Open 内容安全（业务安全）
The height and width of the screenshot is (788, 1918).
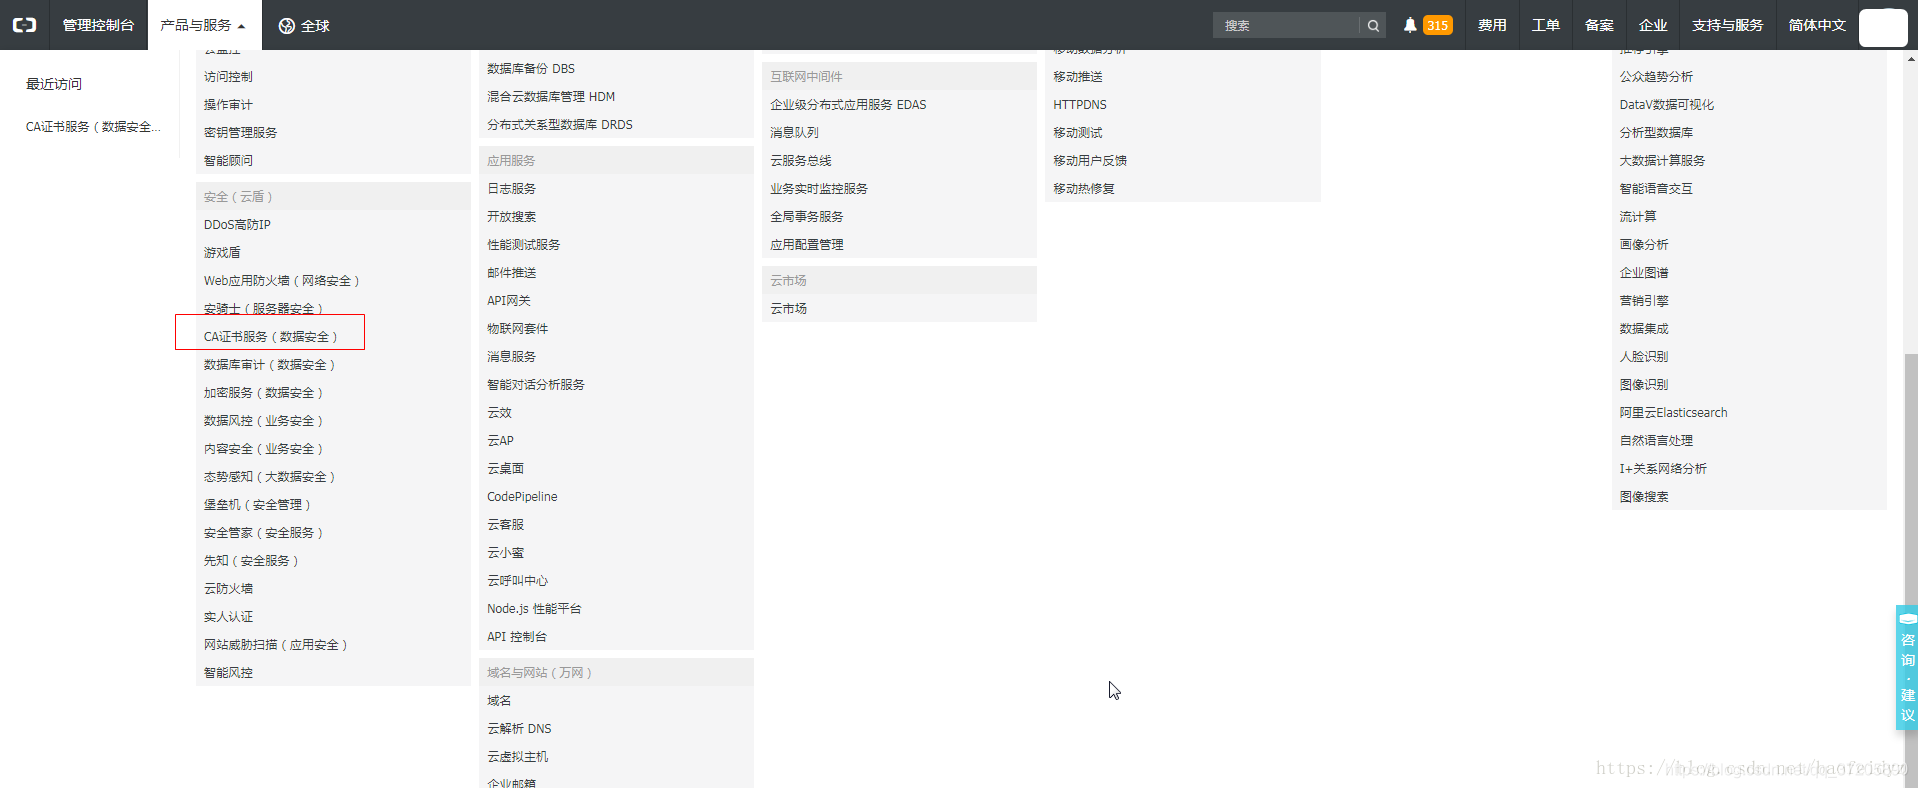pyautogui.click(x=263, y=449)
